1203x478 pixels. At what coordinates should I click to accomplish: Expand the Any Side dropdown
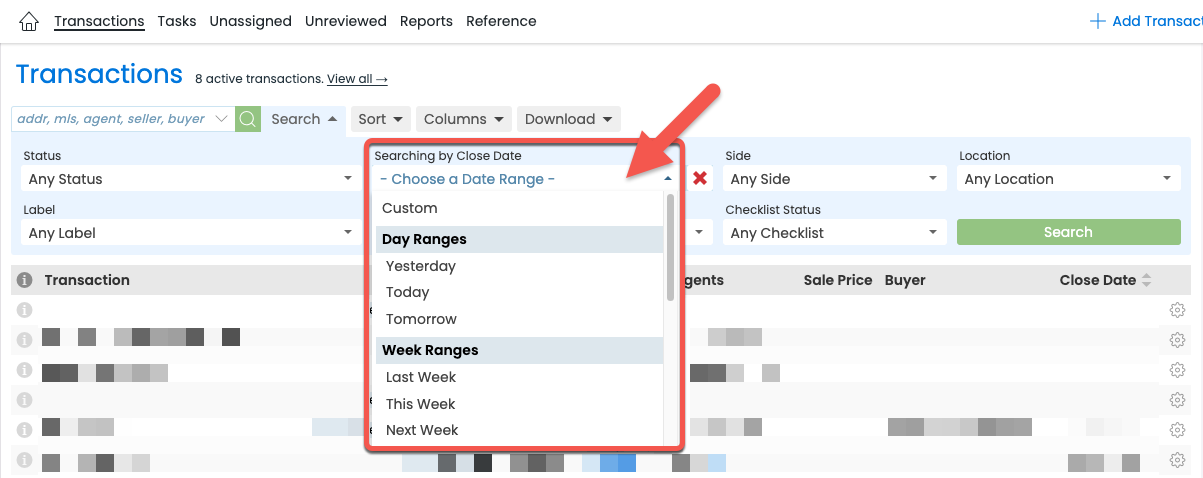[x=835, y=179]
